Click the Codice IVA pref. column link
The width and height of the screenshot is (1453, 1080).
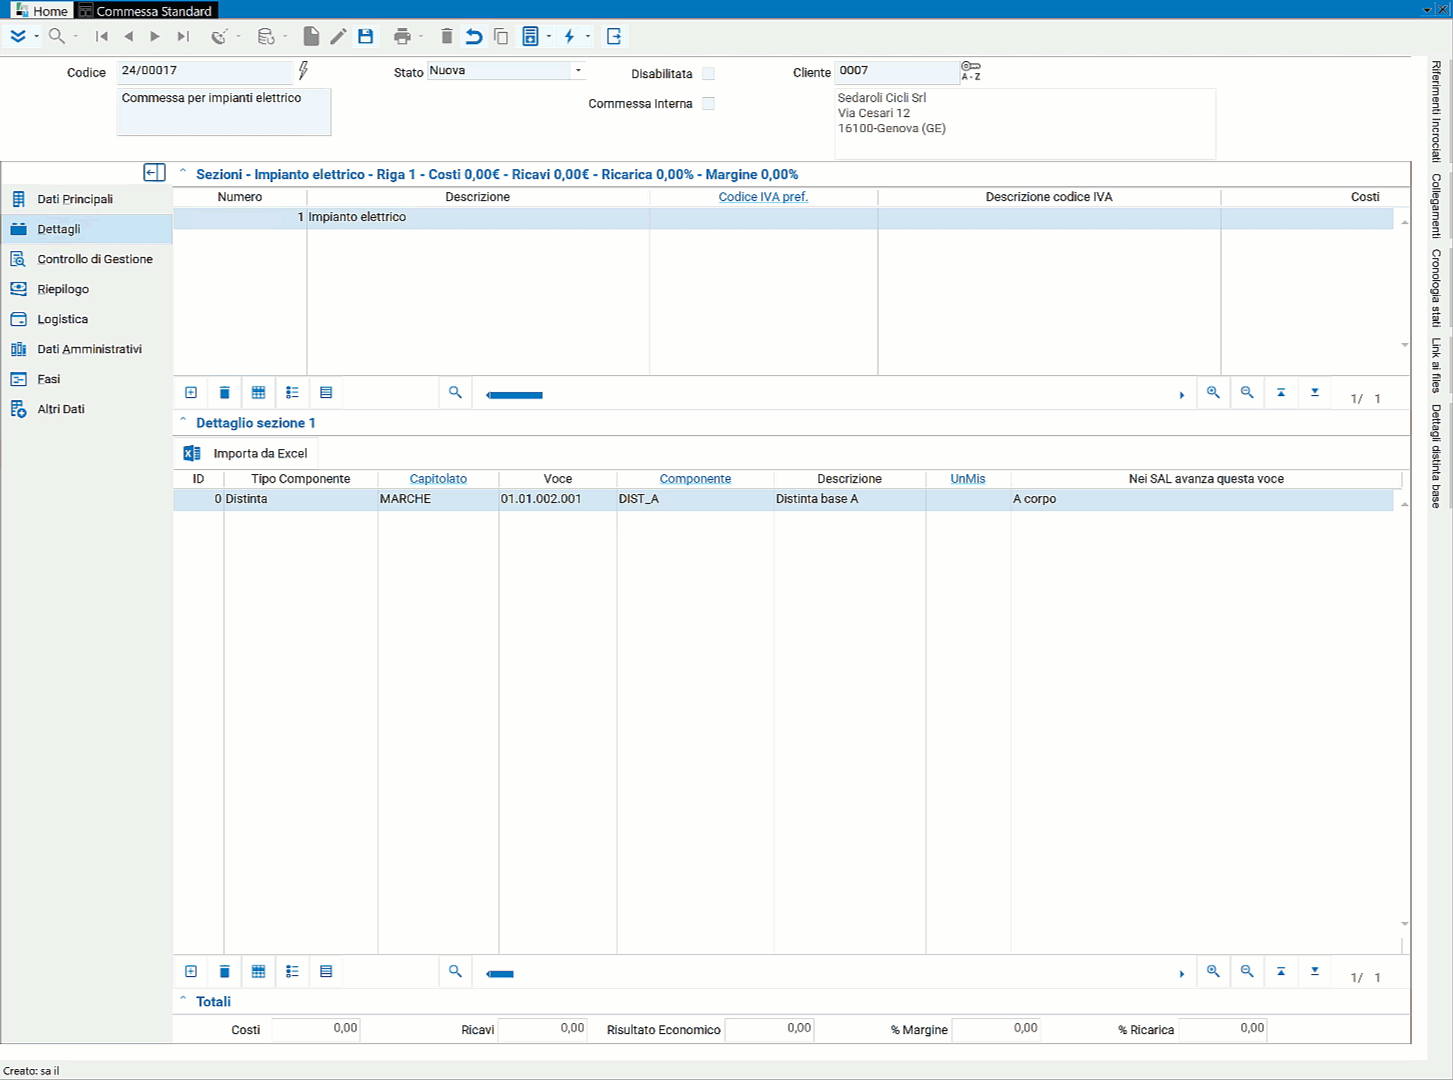[x=763, y=197]
